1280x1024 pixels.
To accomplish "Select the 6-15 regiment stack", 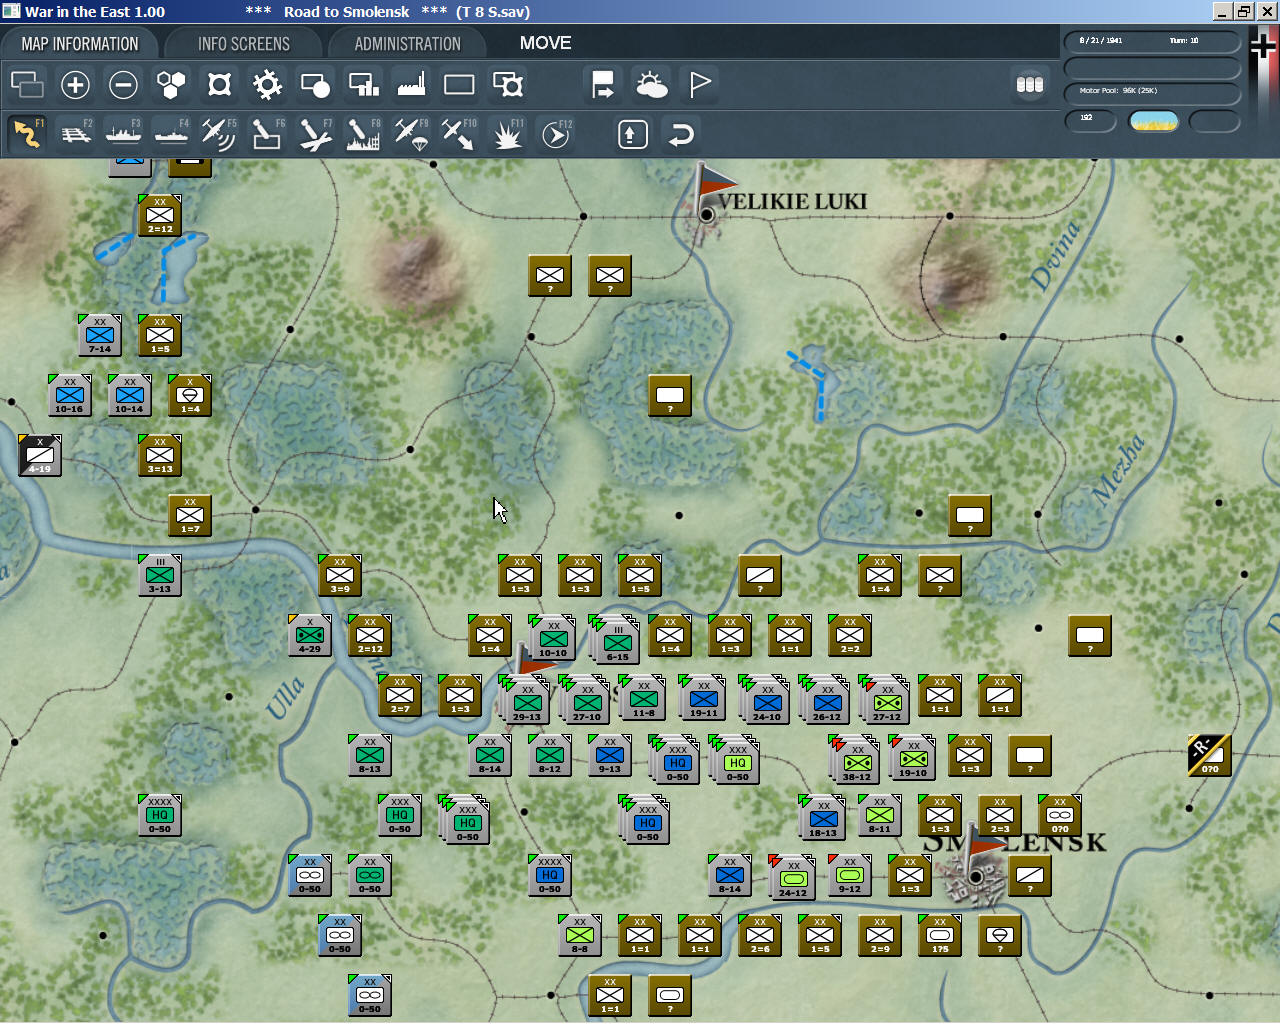I will click(x=615, y=640).
